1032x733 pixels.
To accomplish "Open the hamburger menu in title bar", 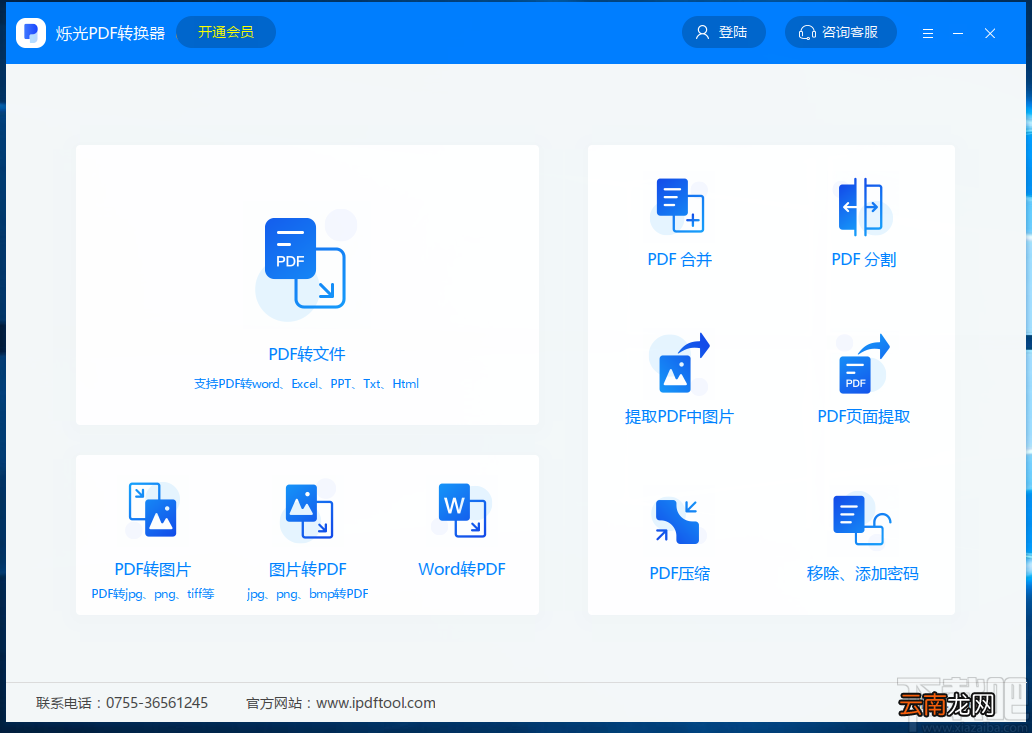I will pos(928,33).
